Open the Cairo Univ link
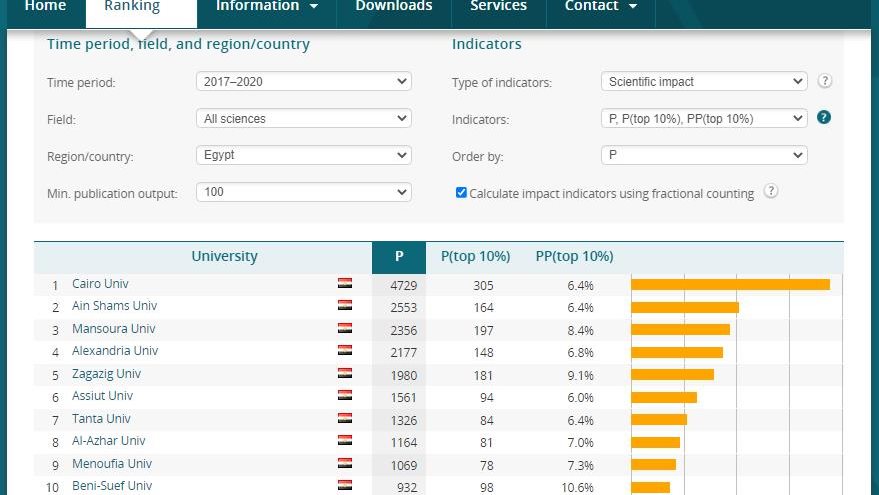The width and height of the screenshot is (879, 495). pos(100,284)
